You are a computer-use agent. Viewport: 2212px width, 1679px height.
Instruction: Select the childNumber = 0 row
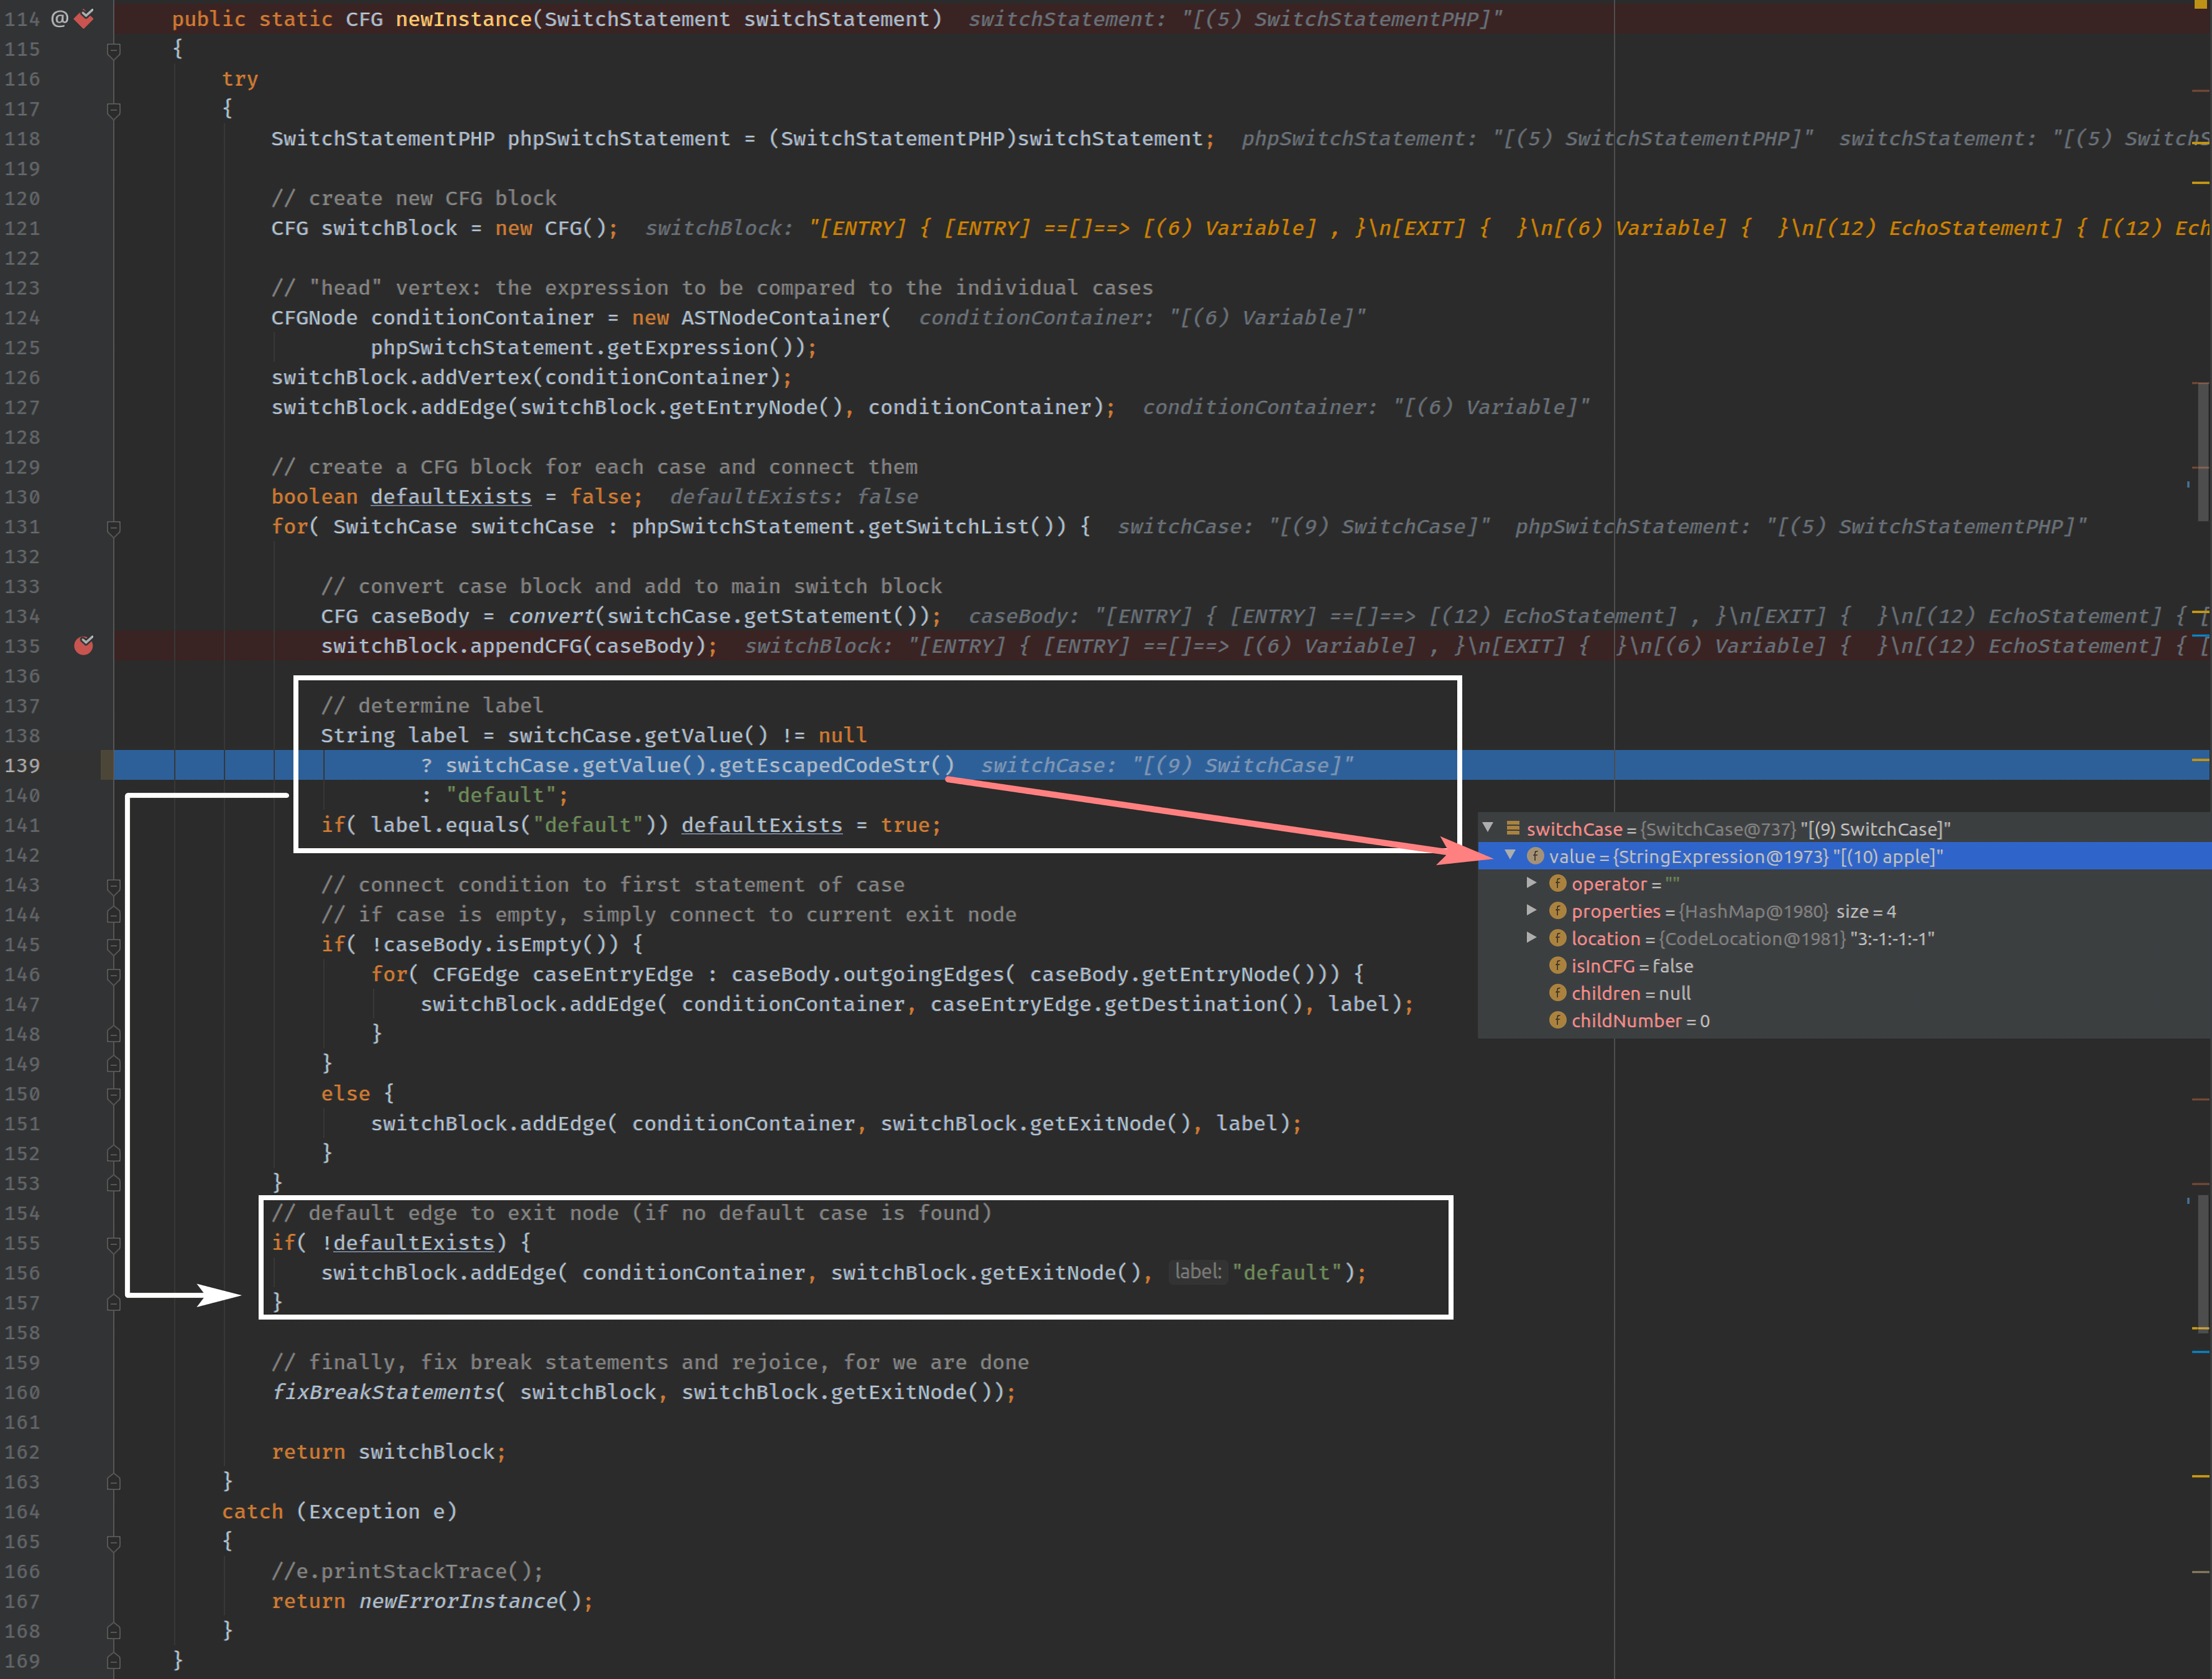click(1844, 1020)
